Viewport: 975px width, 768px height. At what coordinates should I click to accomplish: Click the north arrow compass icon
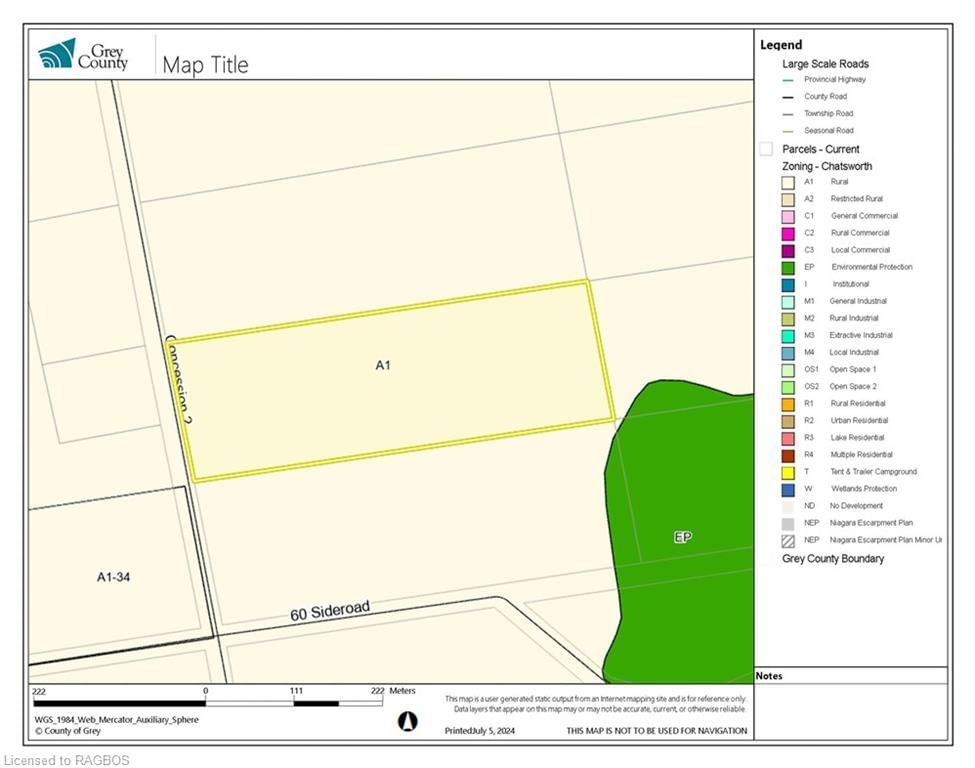(407, 721)
